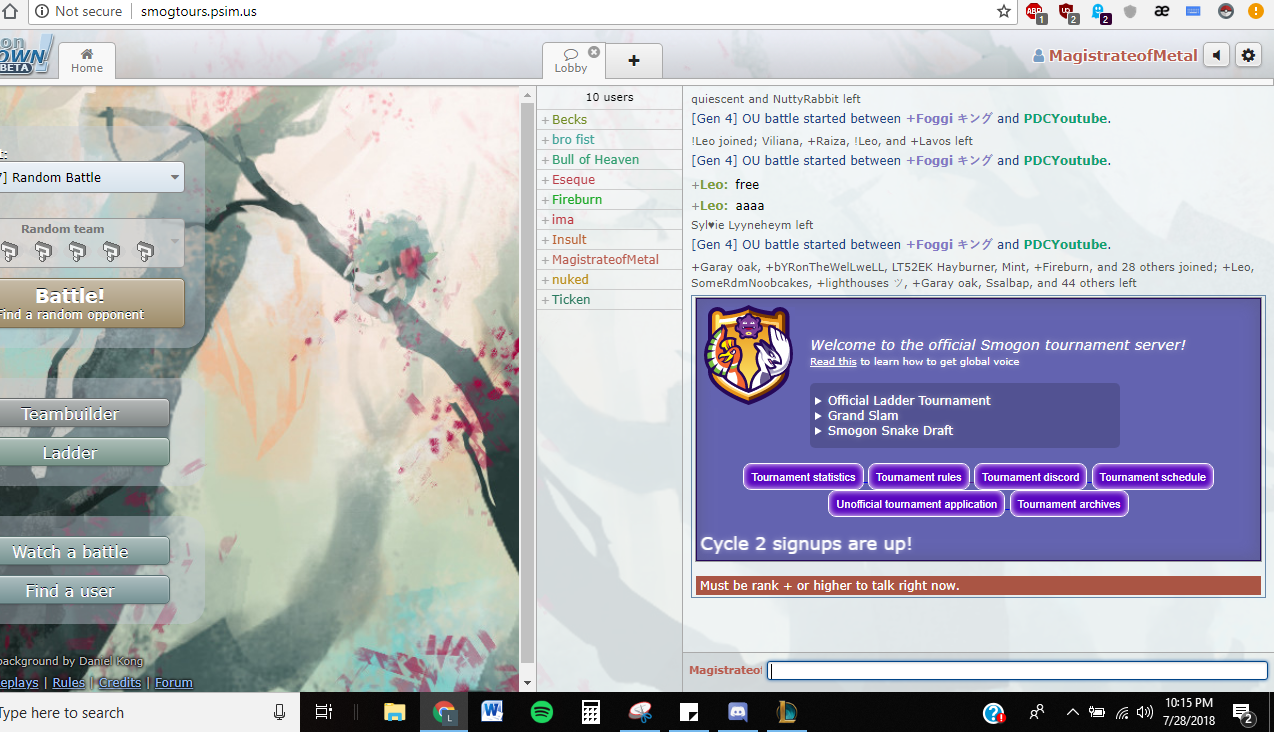The width and height of the screenshot is (1274, 732).
Task: Click Find a user
Action: tap(84, 591)
